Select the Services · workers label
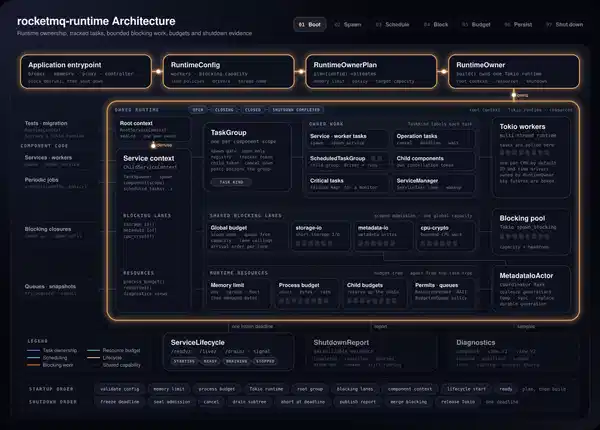Image resolution: width=600 pixels, height=430 pixels. point(48,158)
